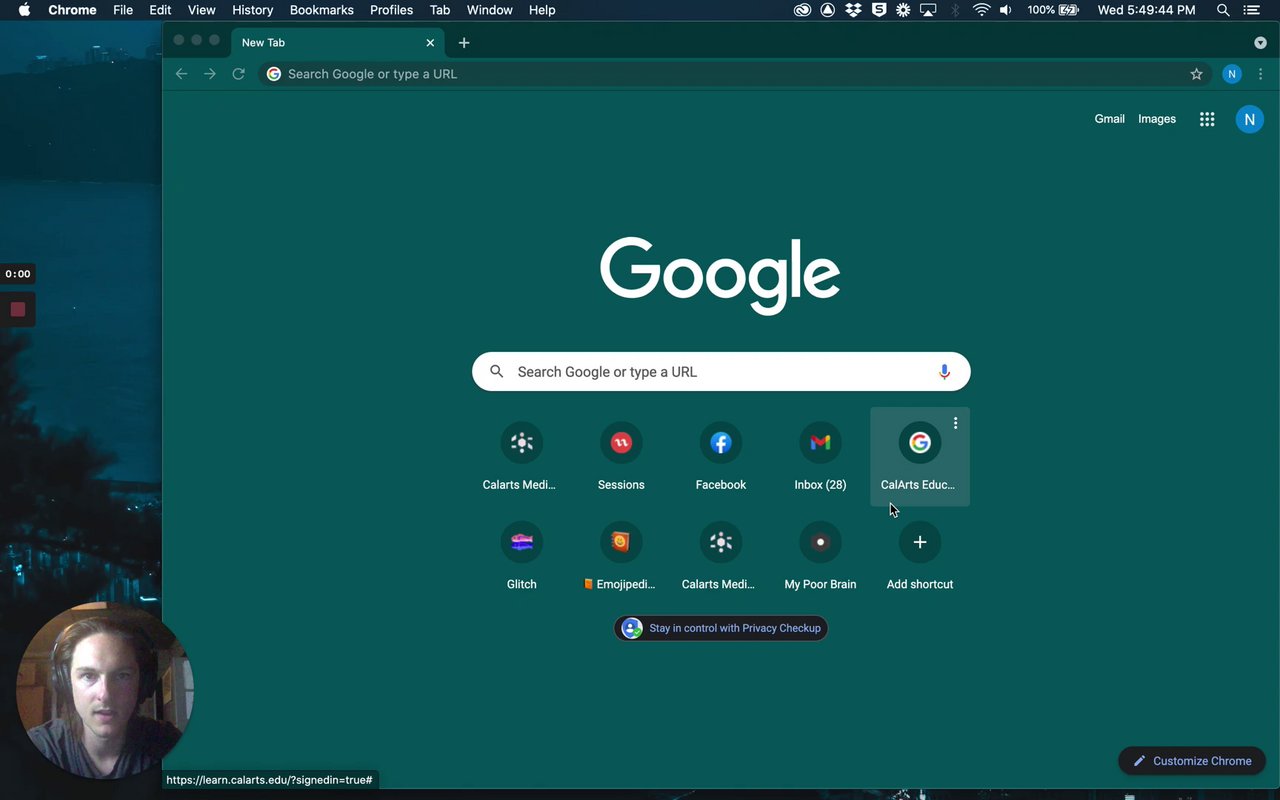Viewport: 1280px width, 800px height.
Task: Open the Chrome three-dot menu
Action: [1260, 74]
